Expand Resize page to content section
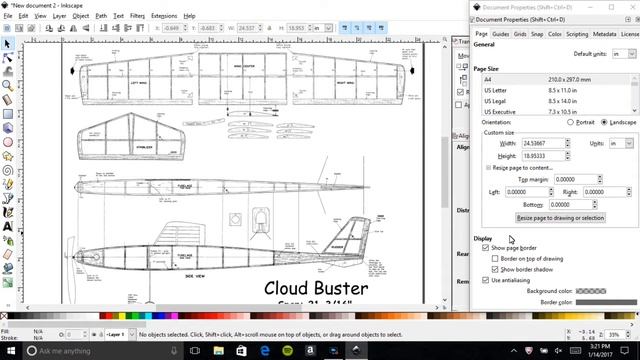 (488, 168)
